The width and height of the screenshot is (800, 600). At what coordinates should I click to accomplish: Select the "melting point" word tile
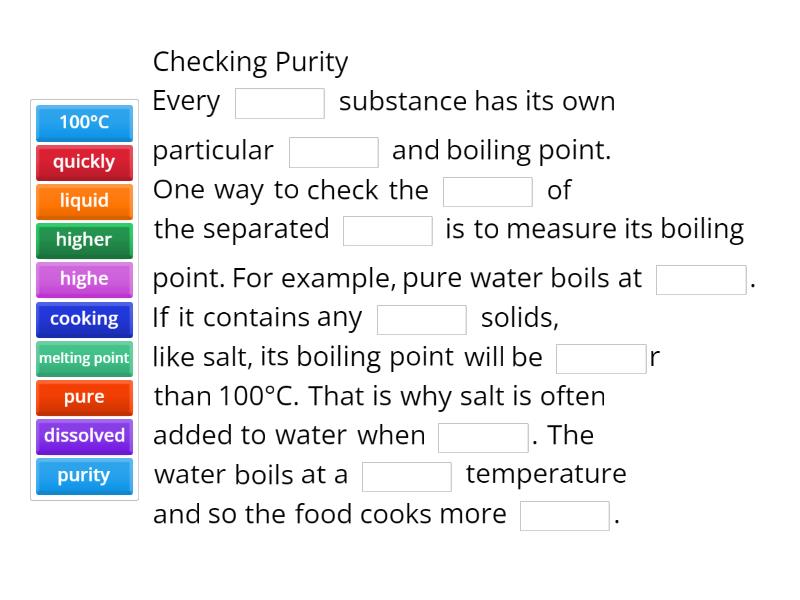click(83, 357)
